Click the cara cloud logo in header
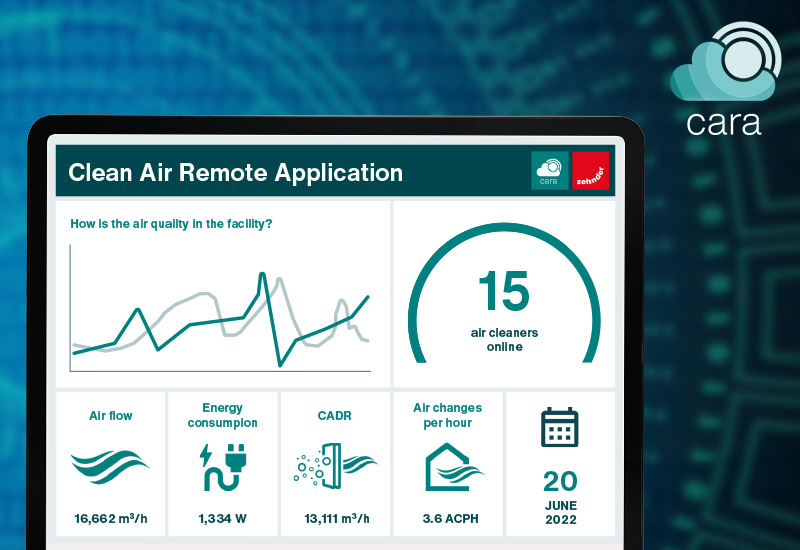 [550, 170]
